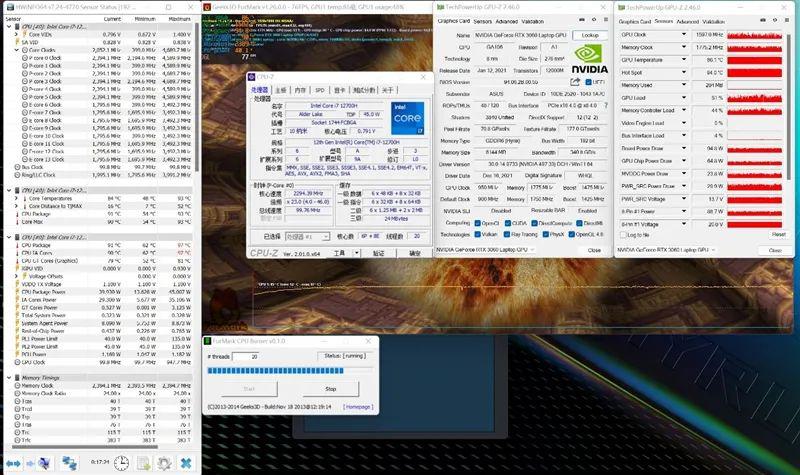The width and height of the screenshot is (800, 475).
Task: Click the BIOS export icon beside UEFI
Action: pos(575,82)
